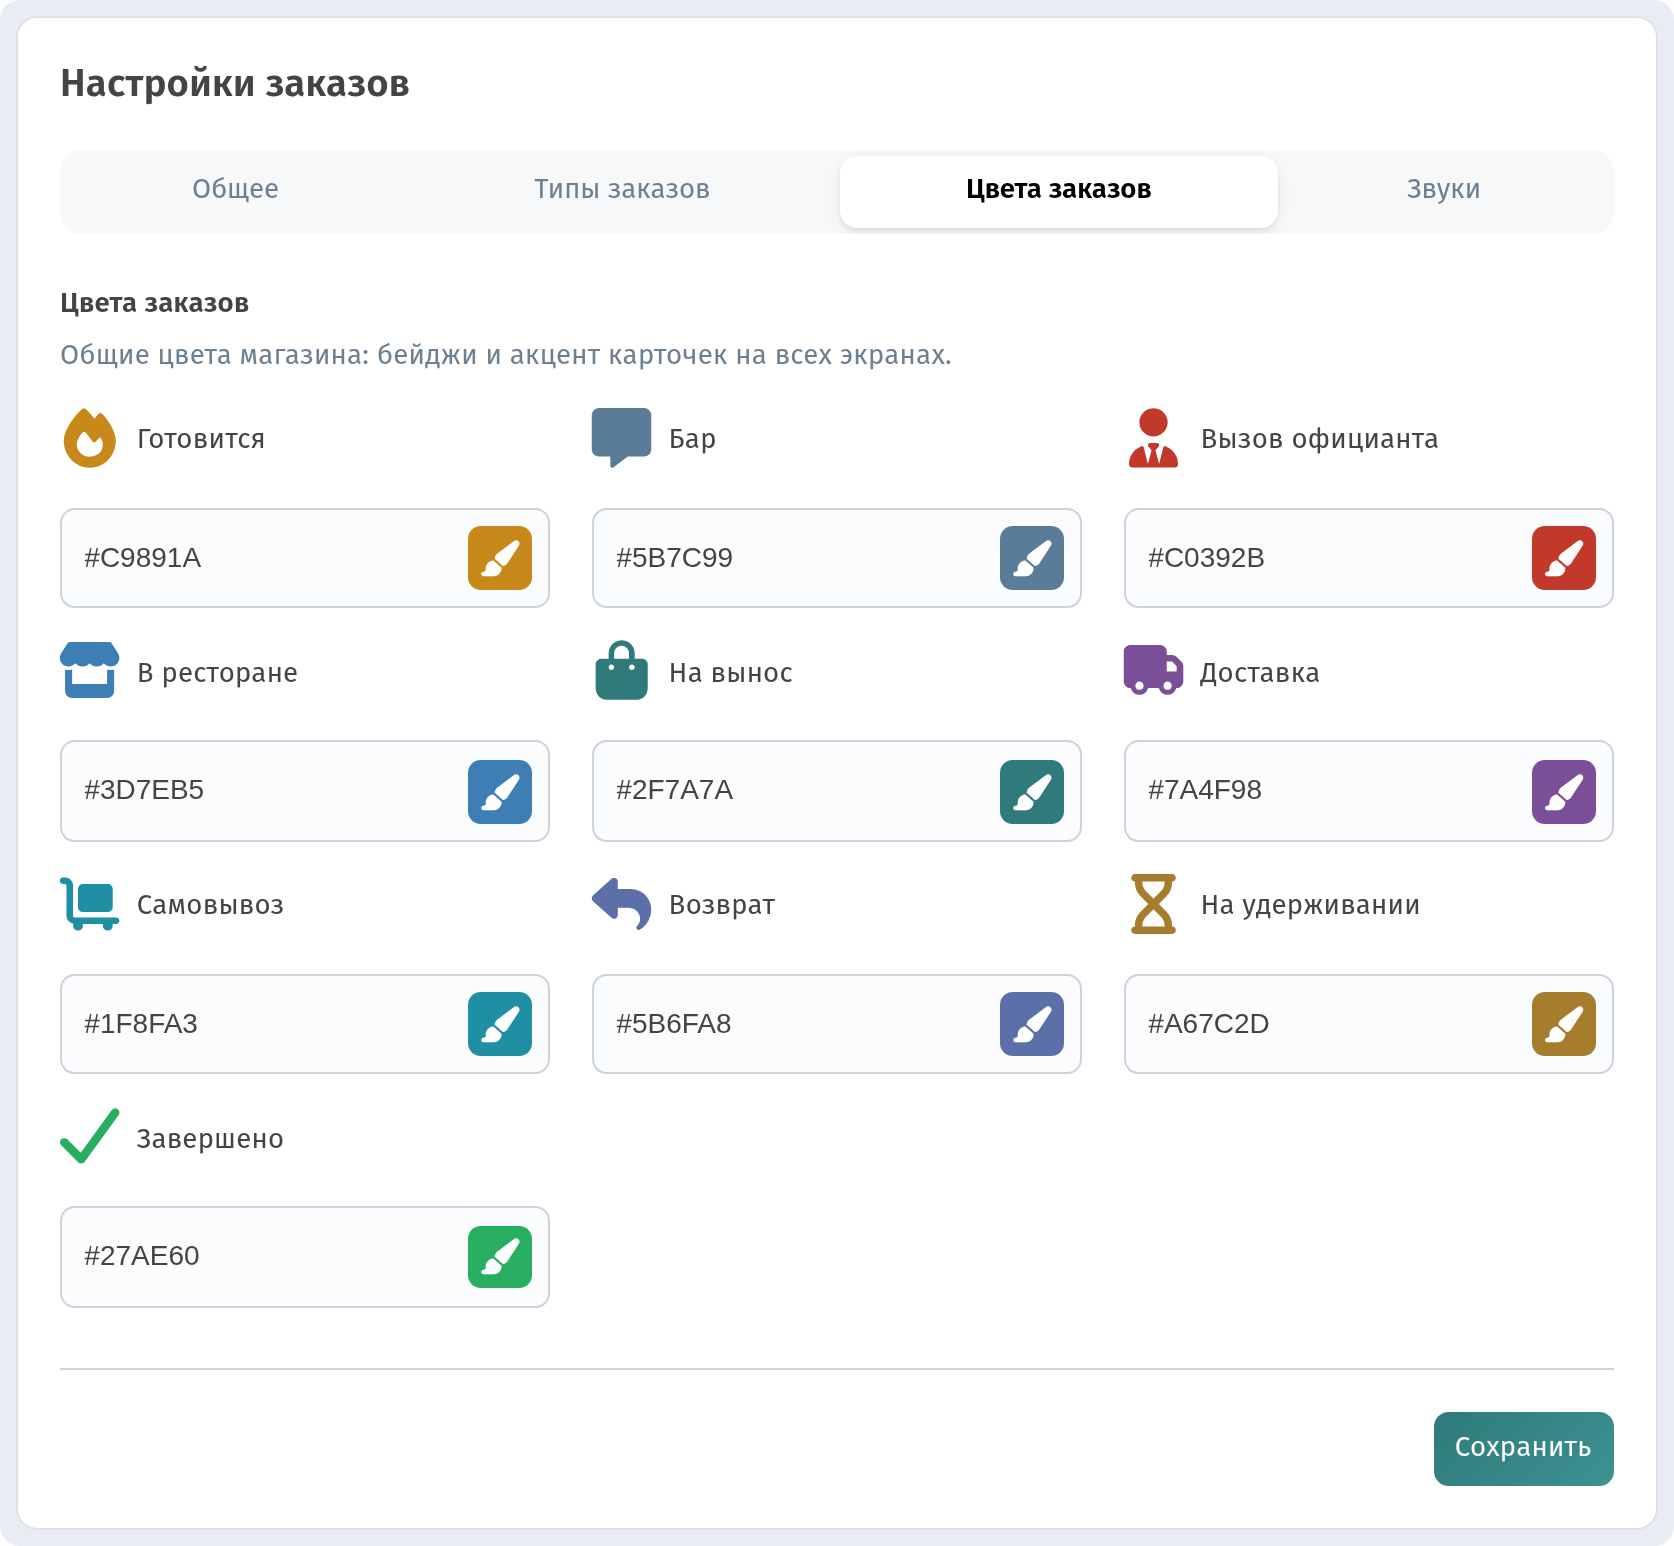Click the speech bubble icon beside Бар

[x=621, y=438]
